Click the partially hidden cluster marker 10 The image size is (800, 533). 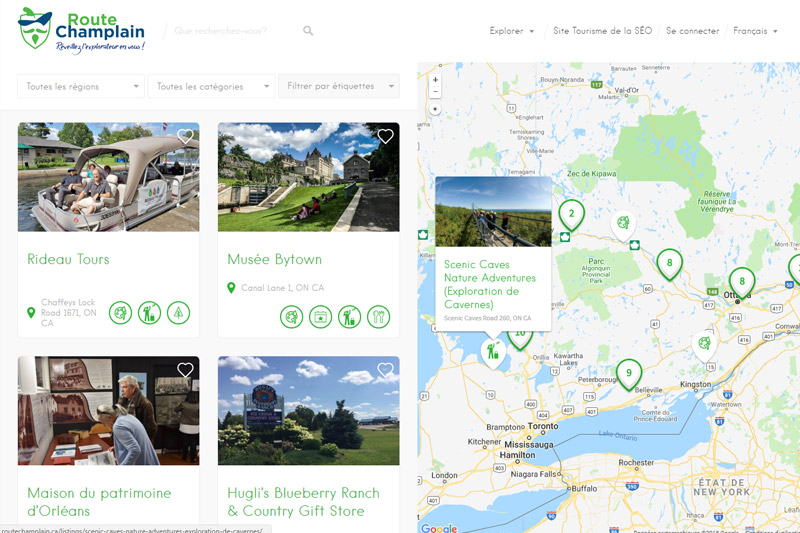pos(520,339)
